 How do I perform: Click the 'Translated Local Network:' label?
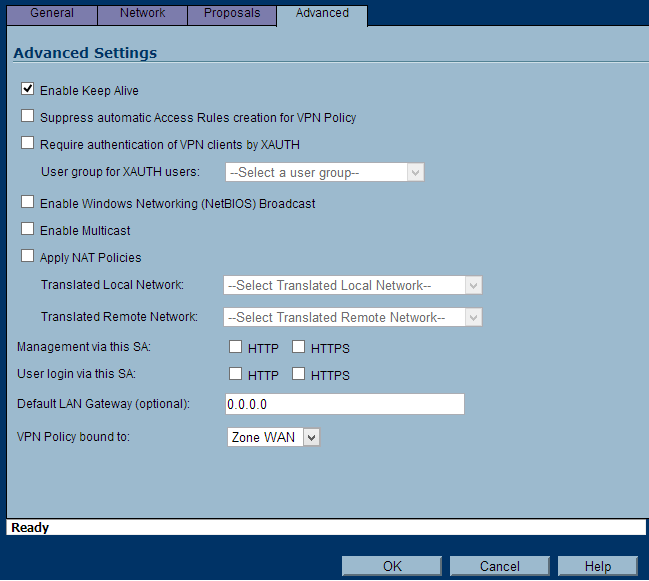[x=112, y=285]
